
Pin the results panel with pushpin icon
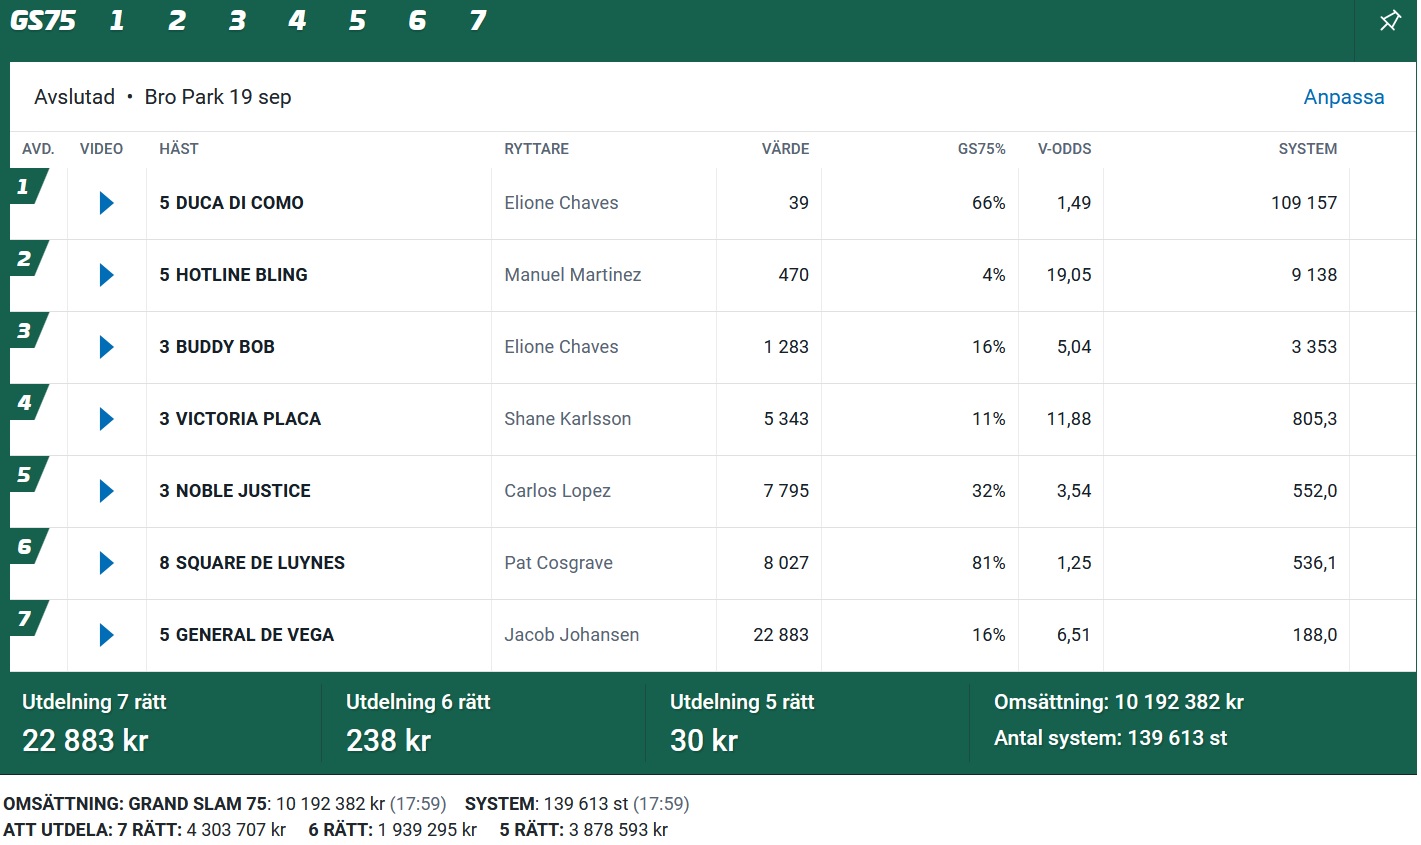pos(1390,21)
